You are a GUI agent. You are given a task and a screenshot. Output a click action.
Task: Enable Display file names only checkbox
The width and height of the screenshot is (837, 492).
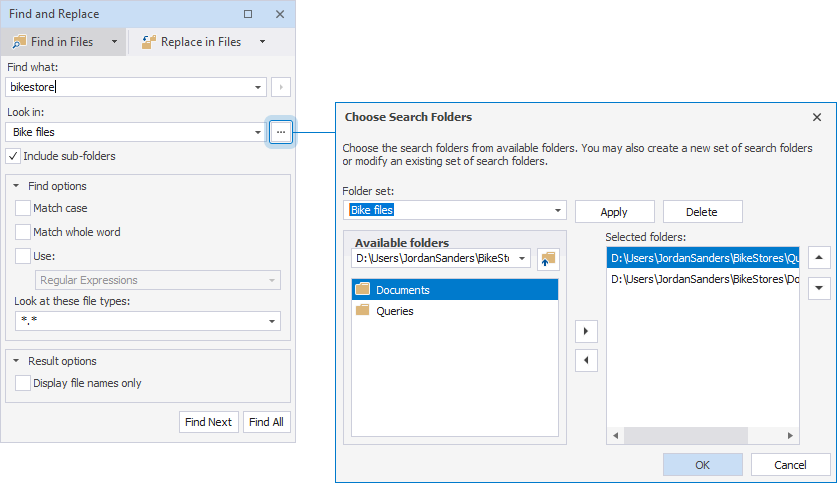click(22, 383)
